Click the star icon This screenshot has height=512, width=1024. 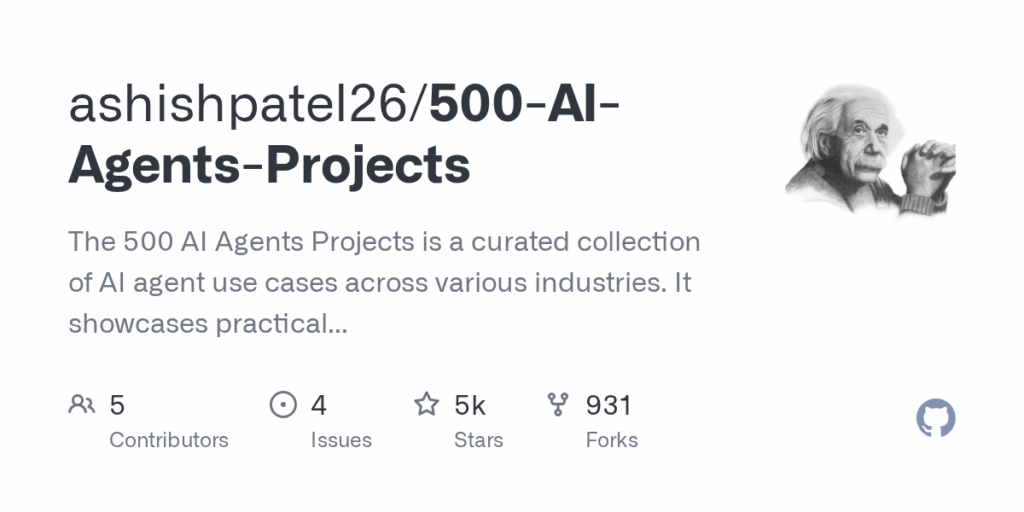[426, 404]
